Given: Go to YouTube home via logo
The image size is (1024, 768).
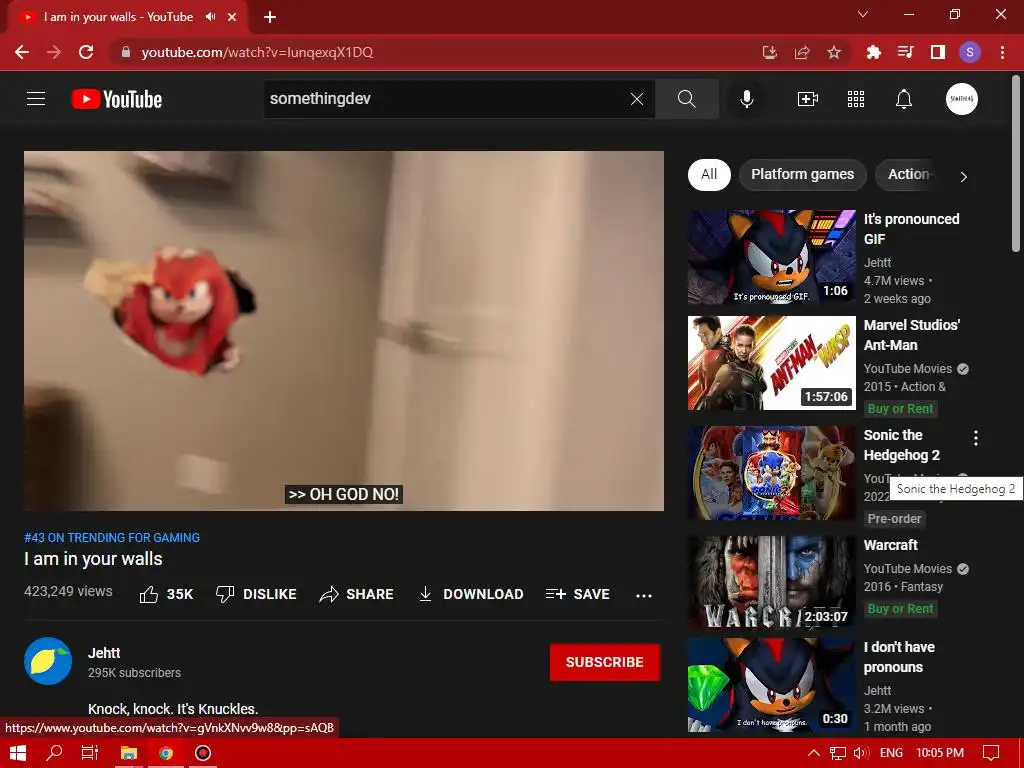Looking at the screenshot, I should click(x=117, y=99).
